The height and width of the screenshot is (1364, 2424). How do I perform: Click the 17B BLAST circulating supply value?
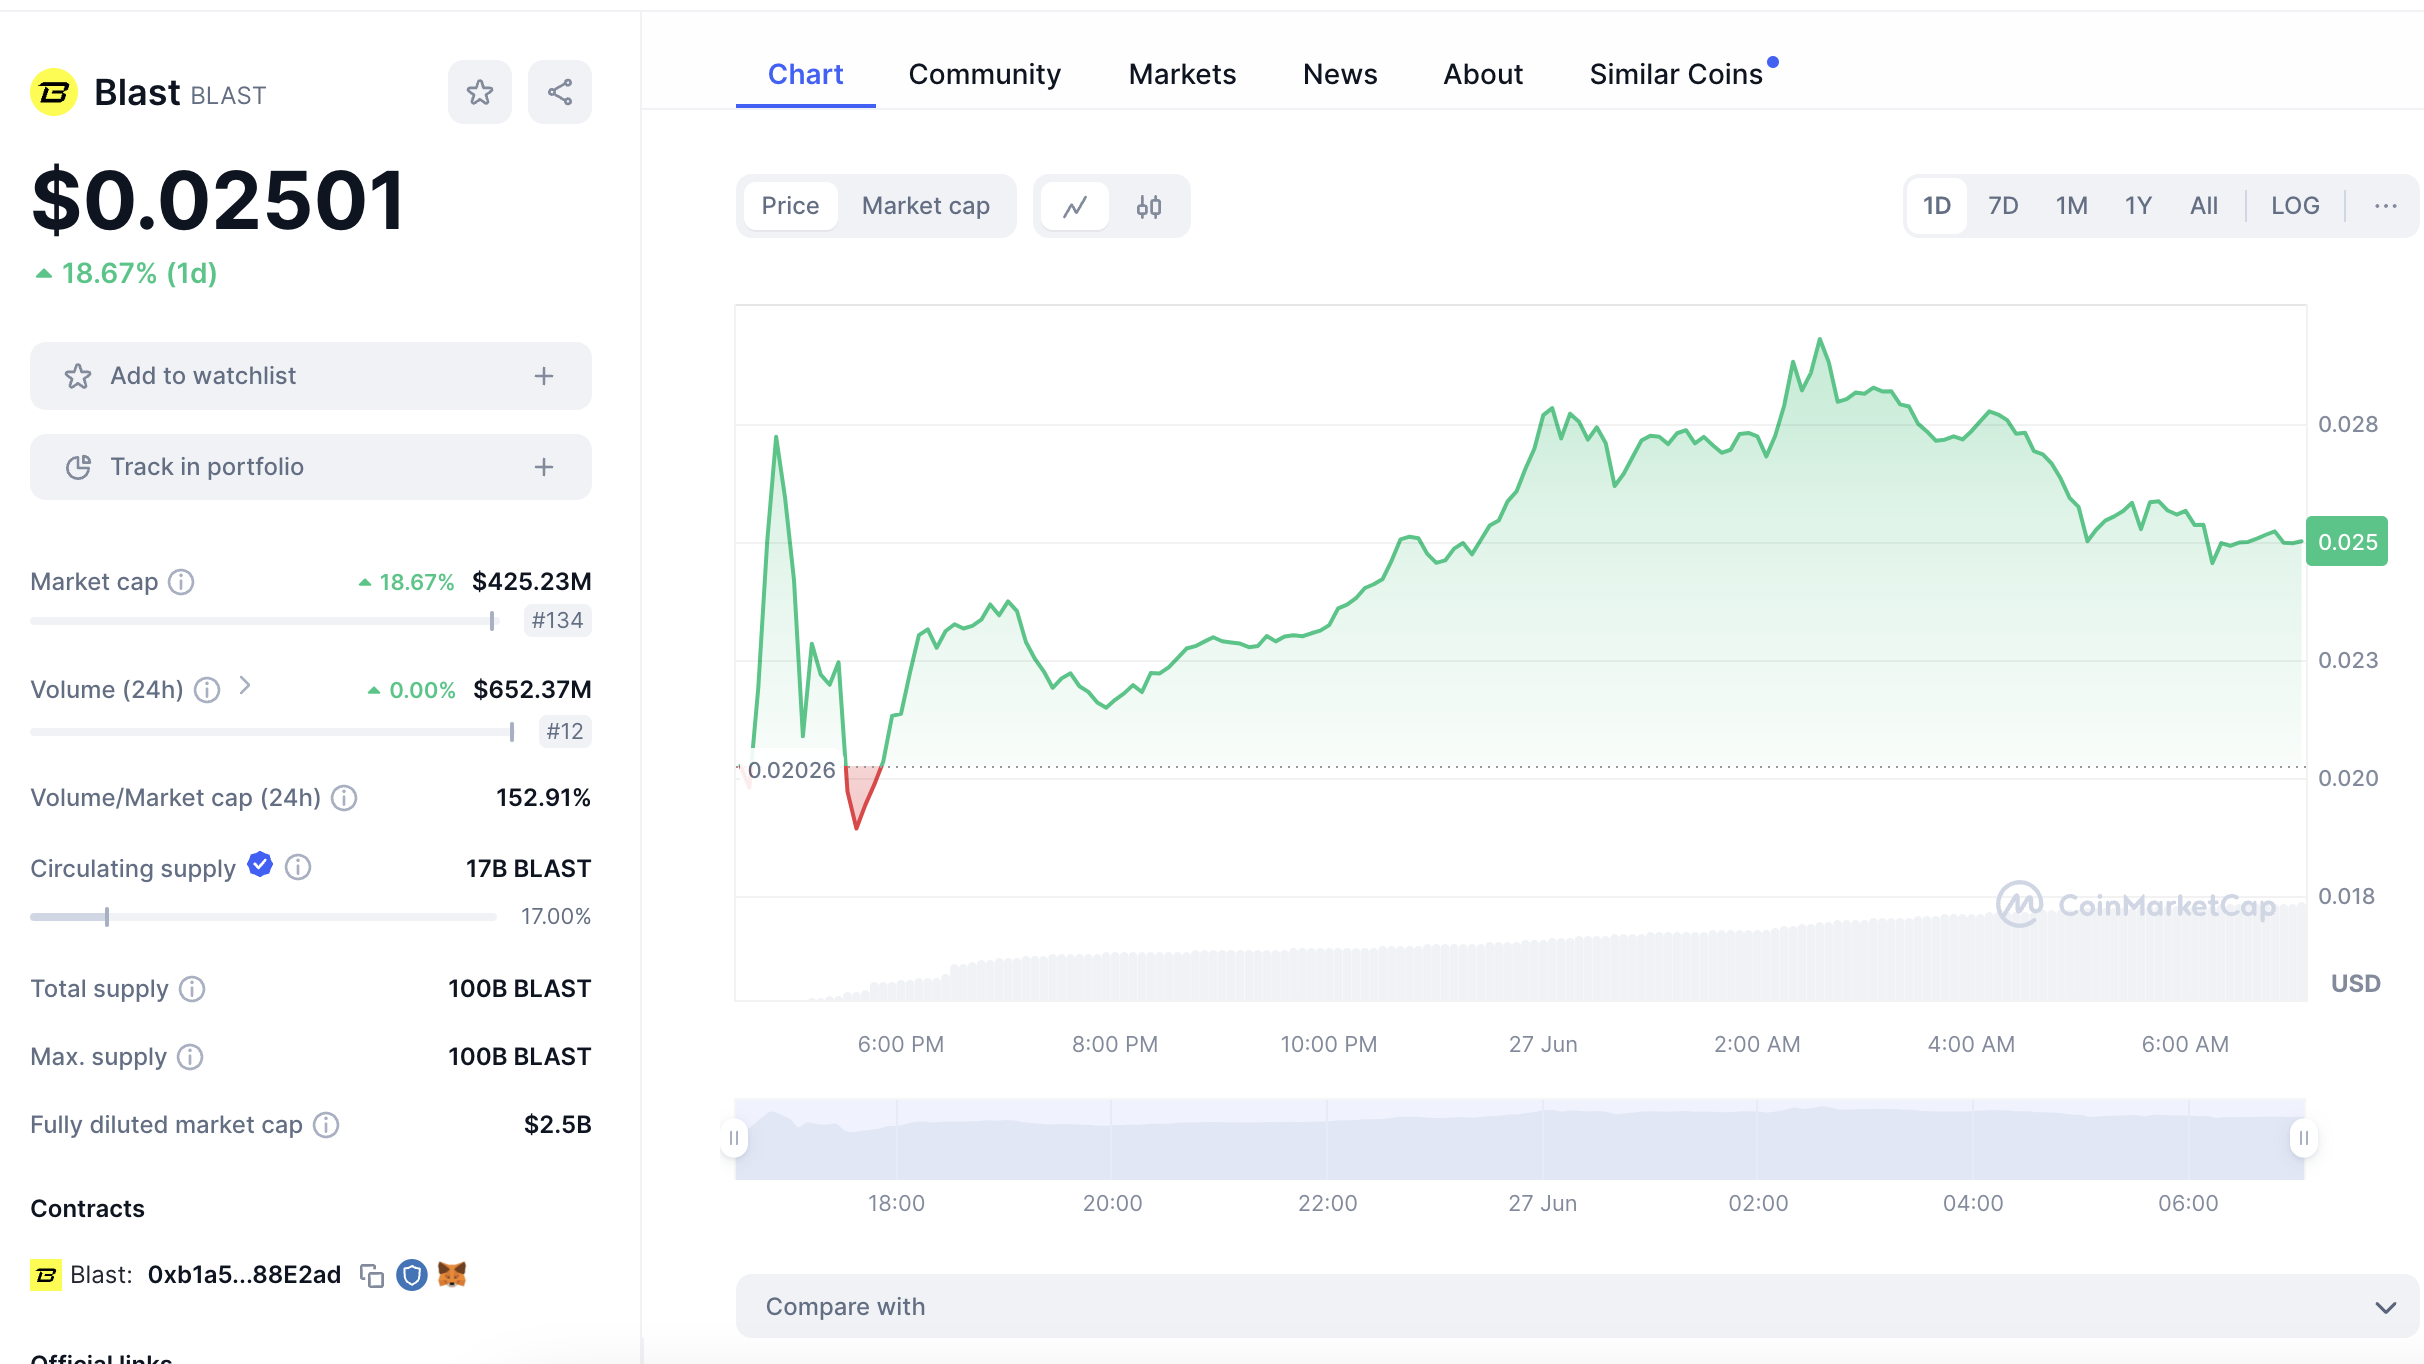tap(528, 869)
